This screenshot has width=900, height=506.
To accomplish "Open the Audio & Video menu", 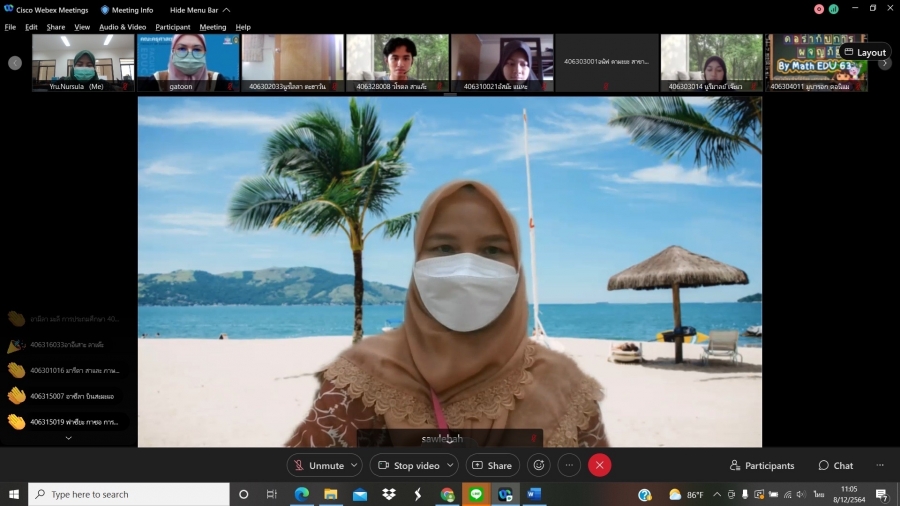I will (x=122, y=27).
